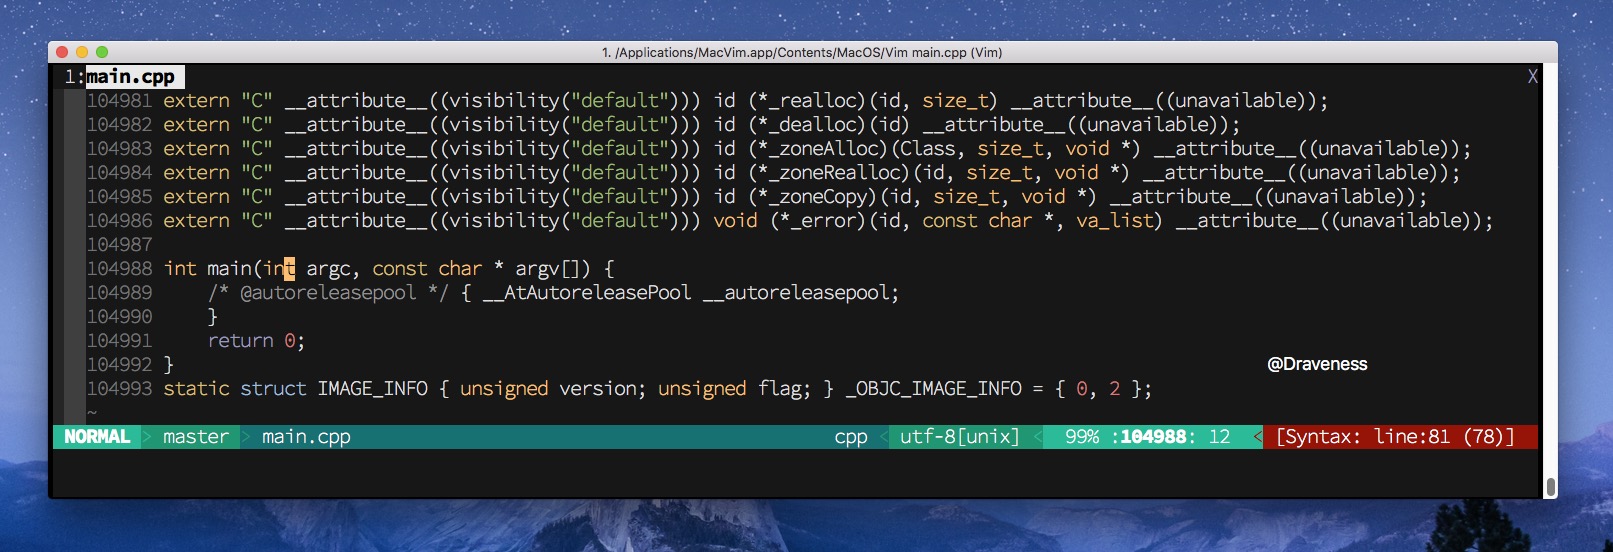
Task: Click line number 104986 in the gutter
Action: [x=120, y=221]
